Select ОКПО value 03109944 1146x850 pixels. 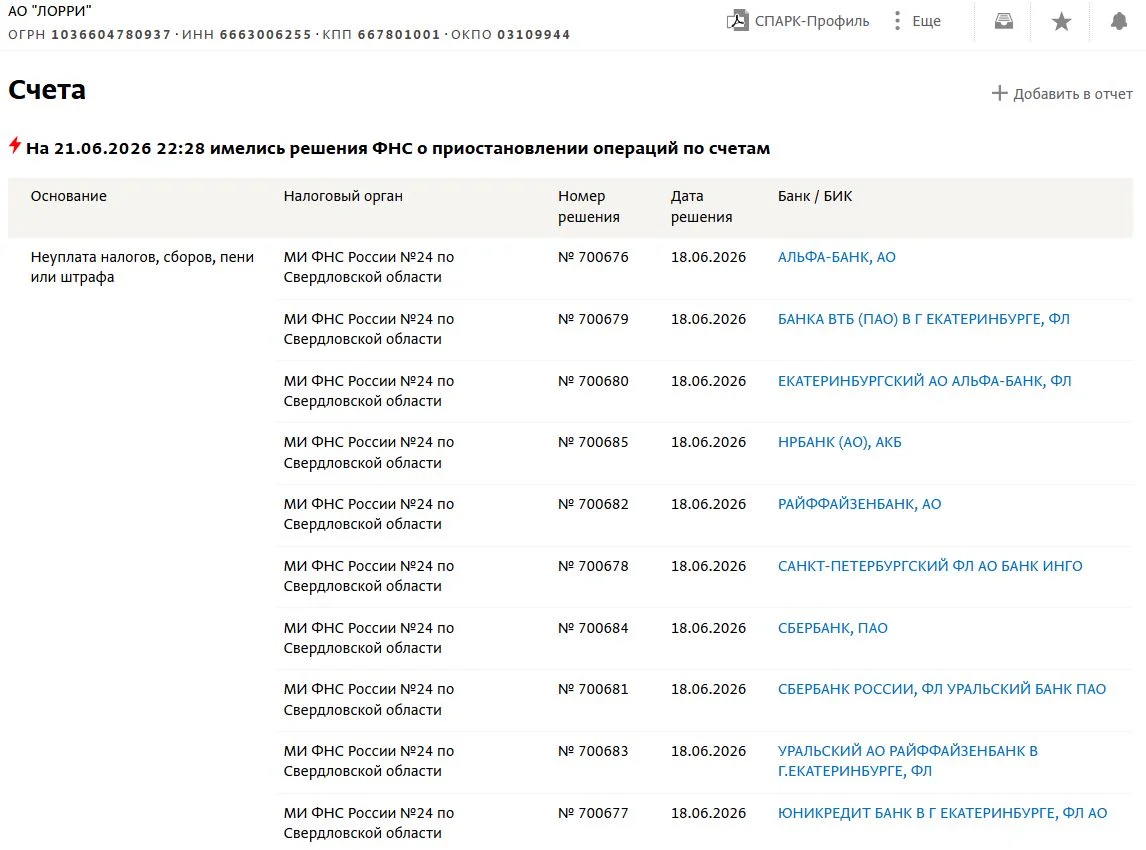(534, 34)
